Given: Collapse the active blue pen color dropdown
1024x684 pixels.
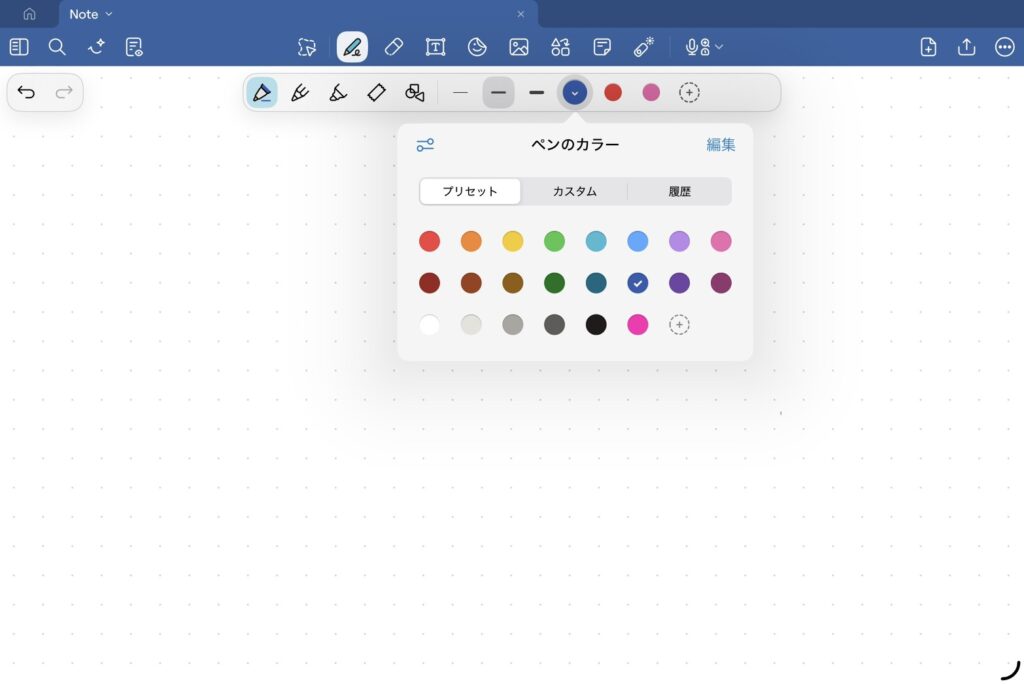Looking at the screenshot, I should click(574, 93).
